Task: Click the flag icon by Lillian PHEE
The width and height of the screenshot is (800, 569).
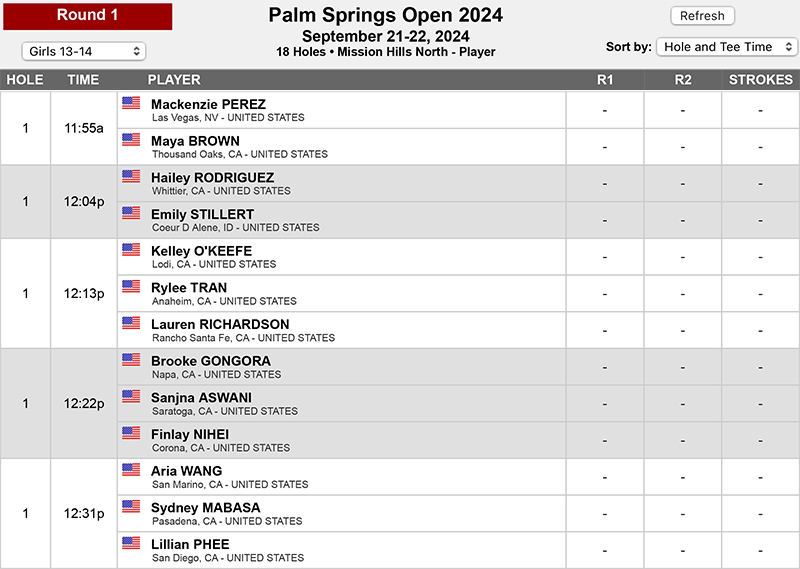Action: (x=131, y=543)
